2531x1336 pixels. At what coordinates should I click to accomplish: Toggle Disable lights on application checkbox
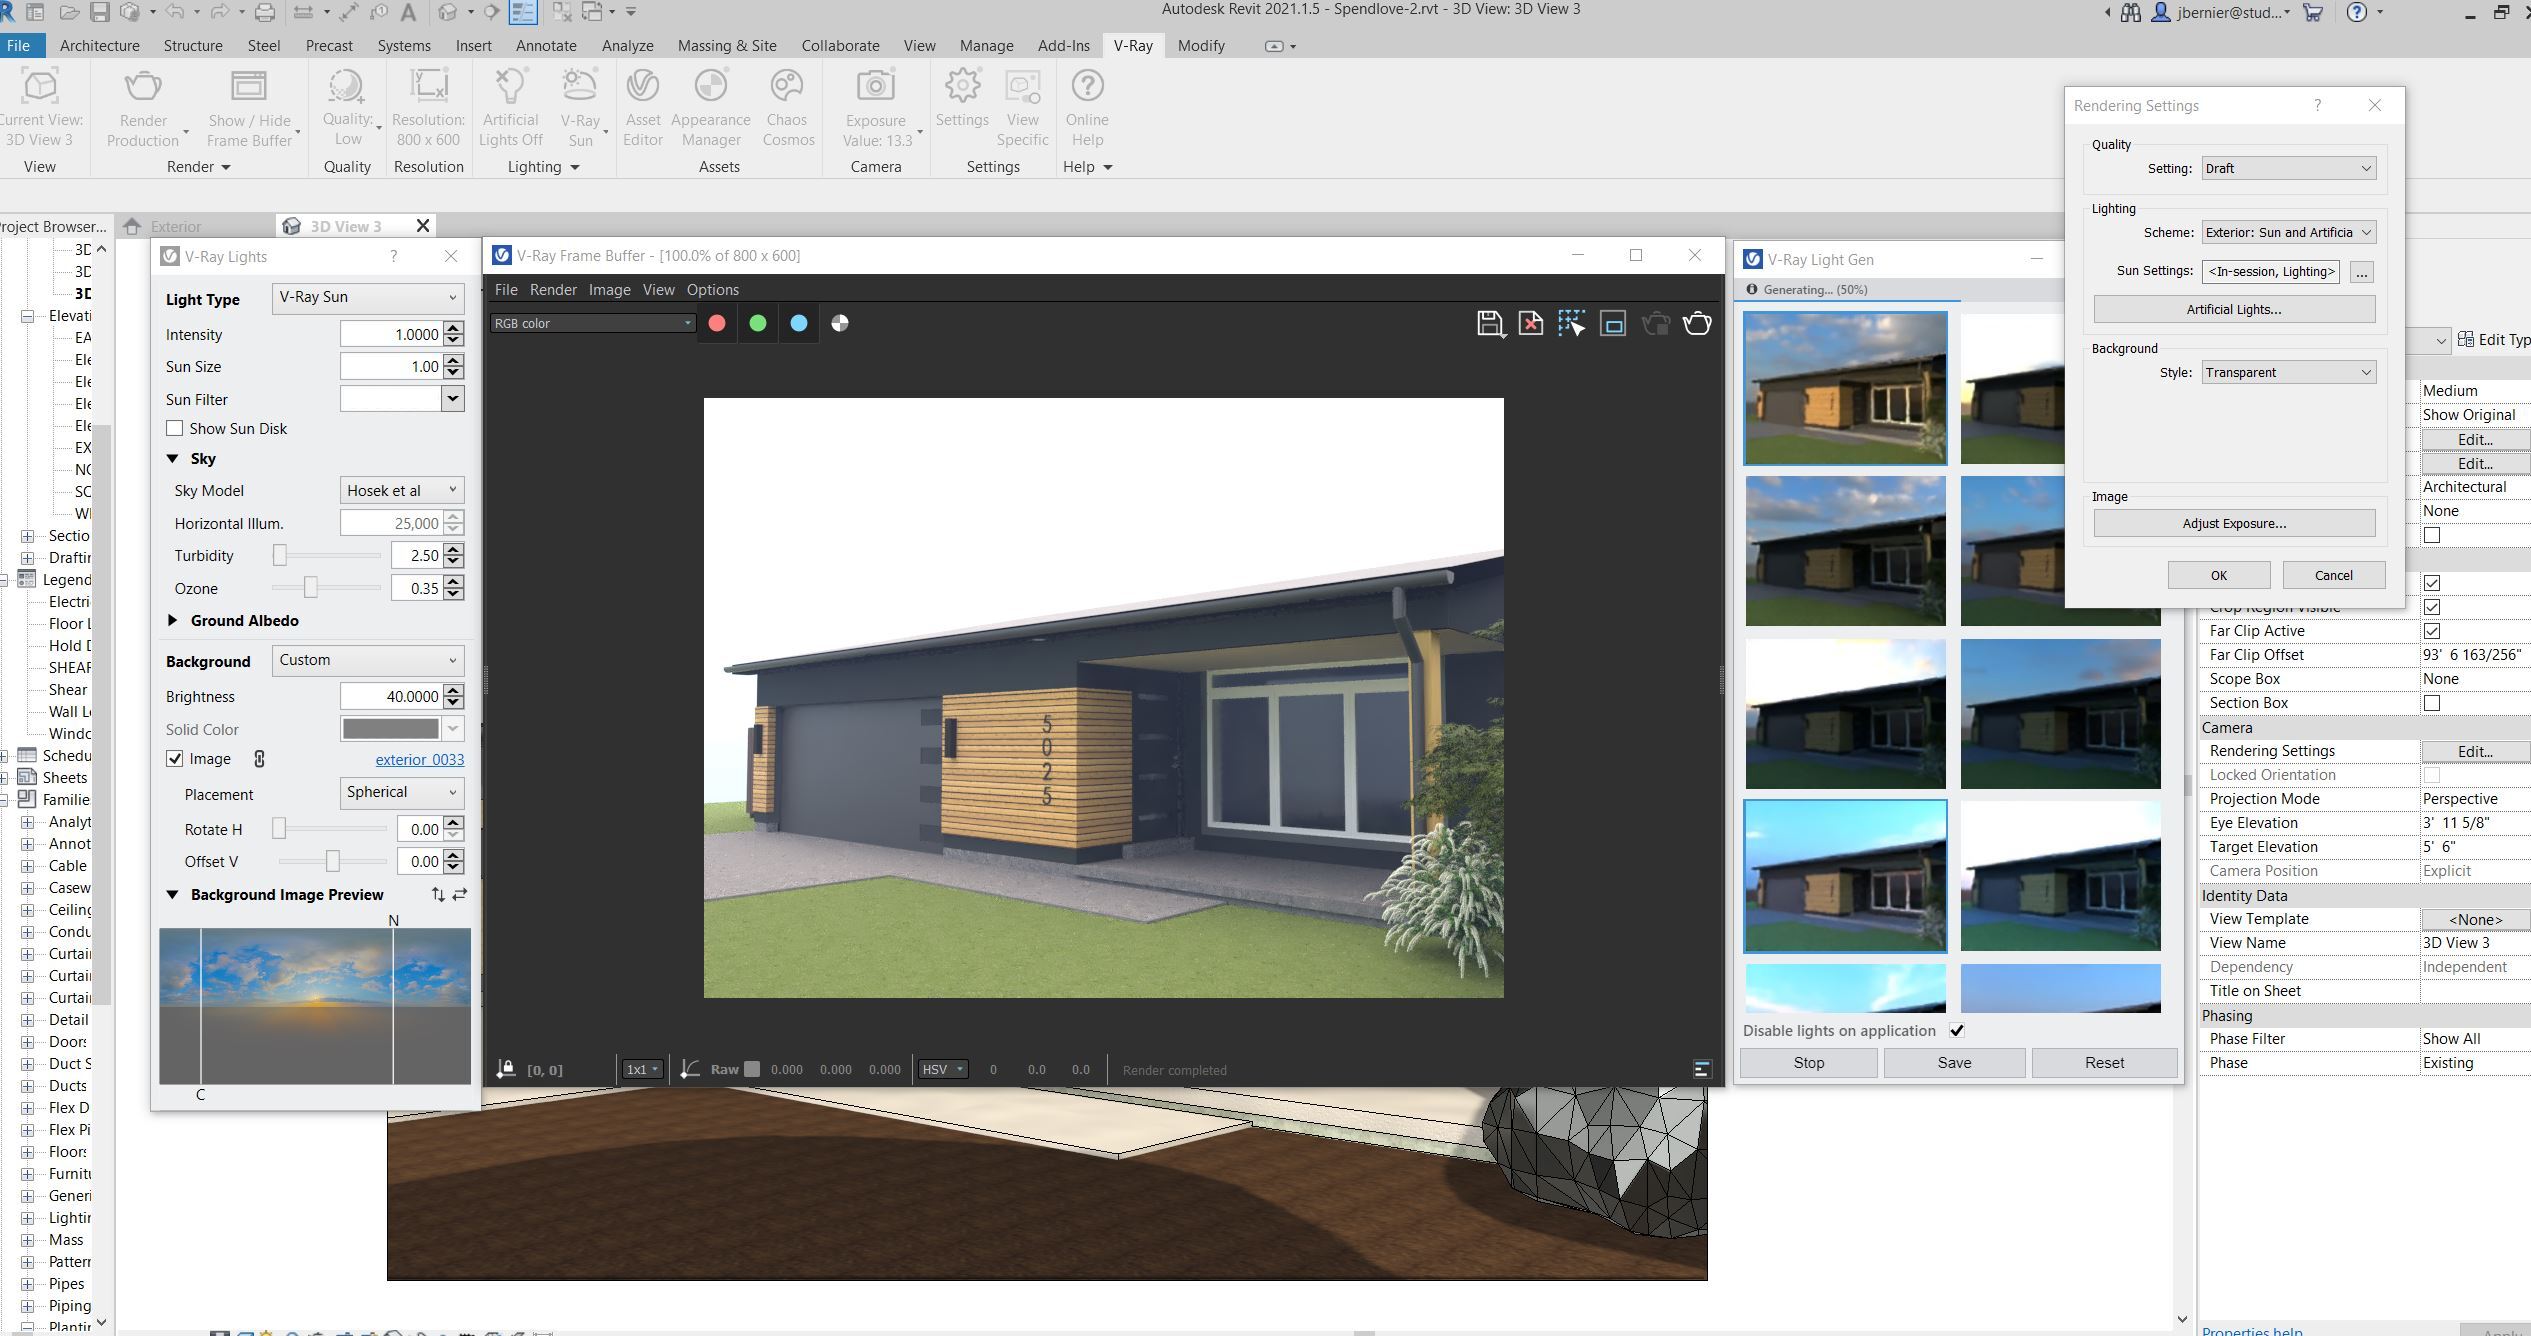click(x=1957, y=1030)
